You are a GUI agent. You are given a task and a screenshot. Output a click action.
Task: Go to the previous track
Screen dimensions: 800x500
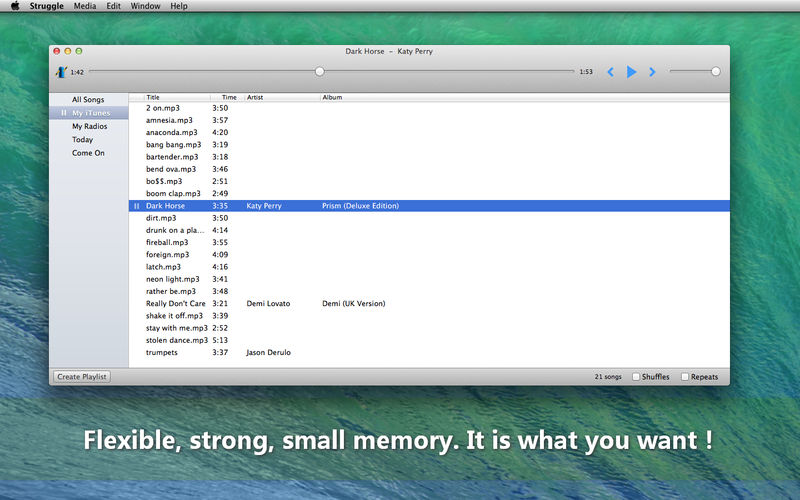(x=610, y=72)
